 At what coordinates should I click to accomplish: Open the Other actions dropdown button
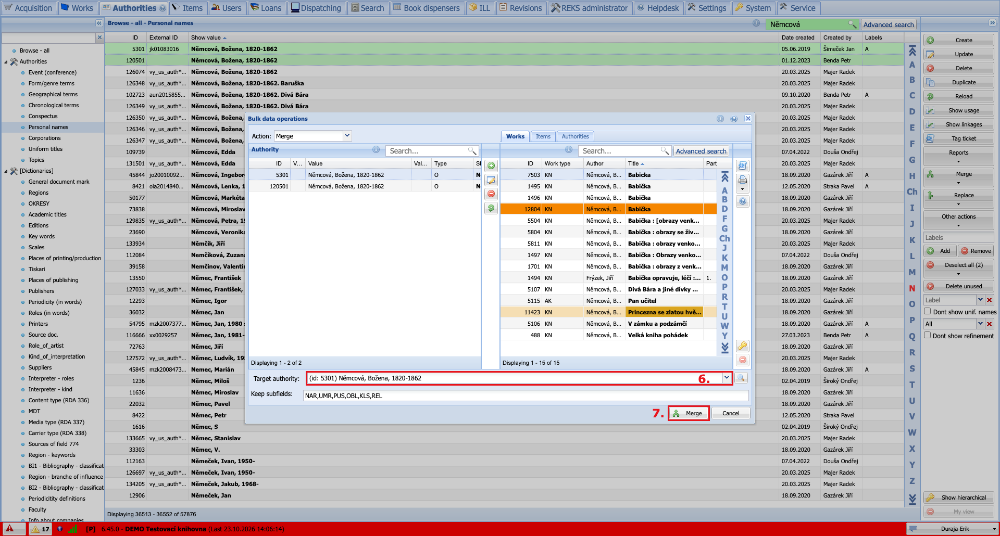click(959, 220)
